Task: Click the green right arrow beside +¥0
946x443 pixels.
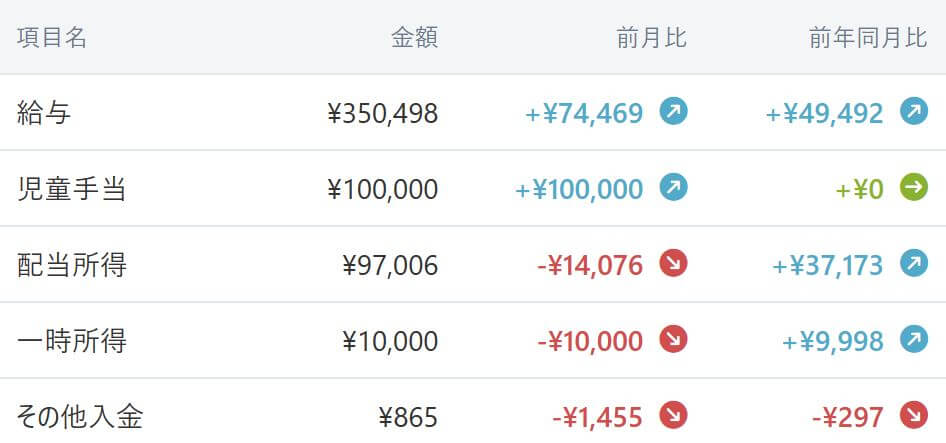Action: pos(914,188)
